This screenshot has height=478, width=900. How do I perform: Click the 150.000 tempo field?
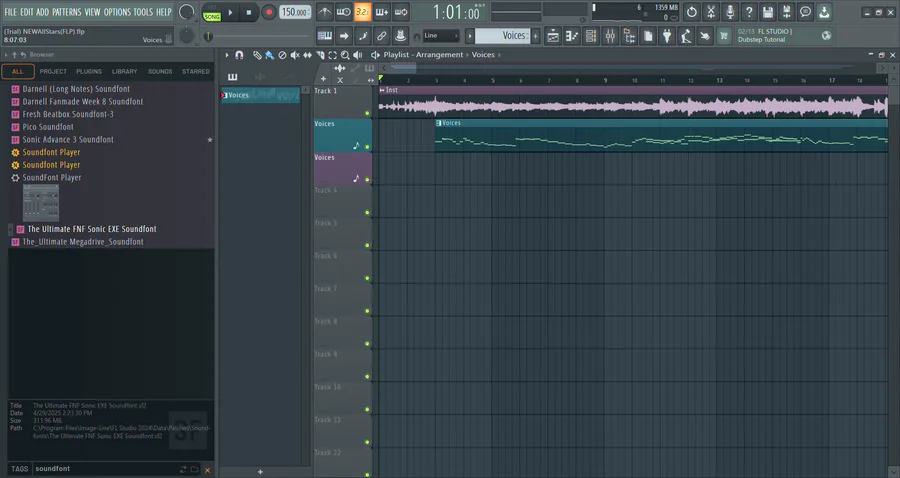(295, 12)
